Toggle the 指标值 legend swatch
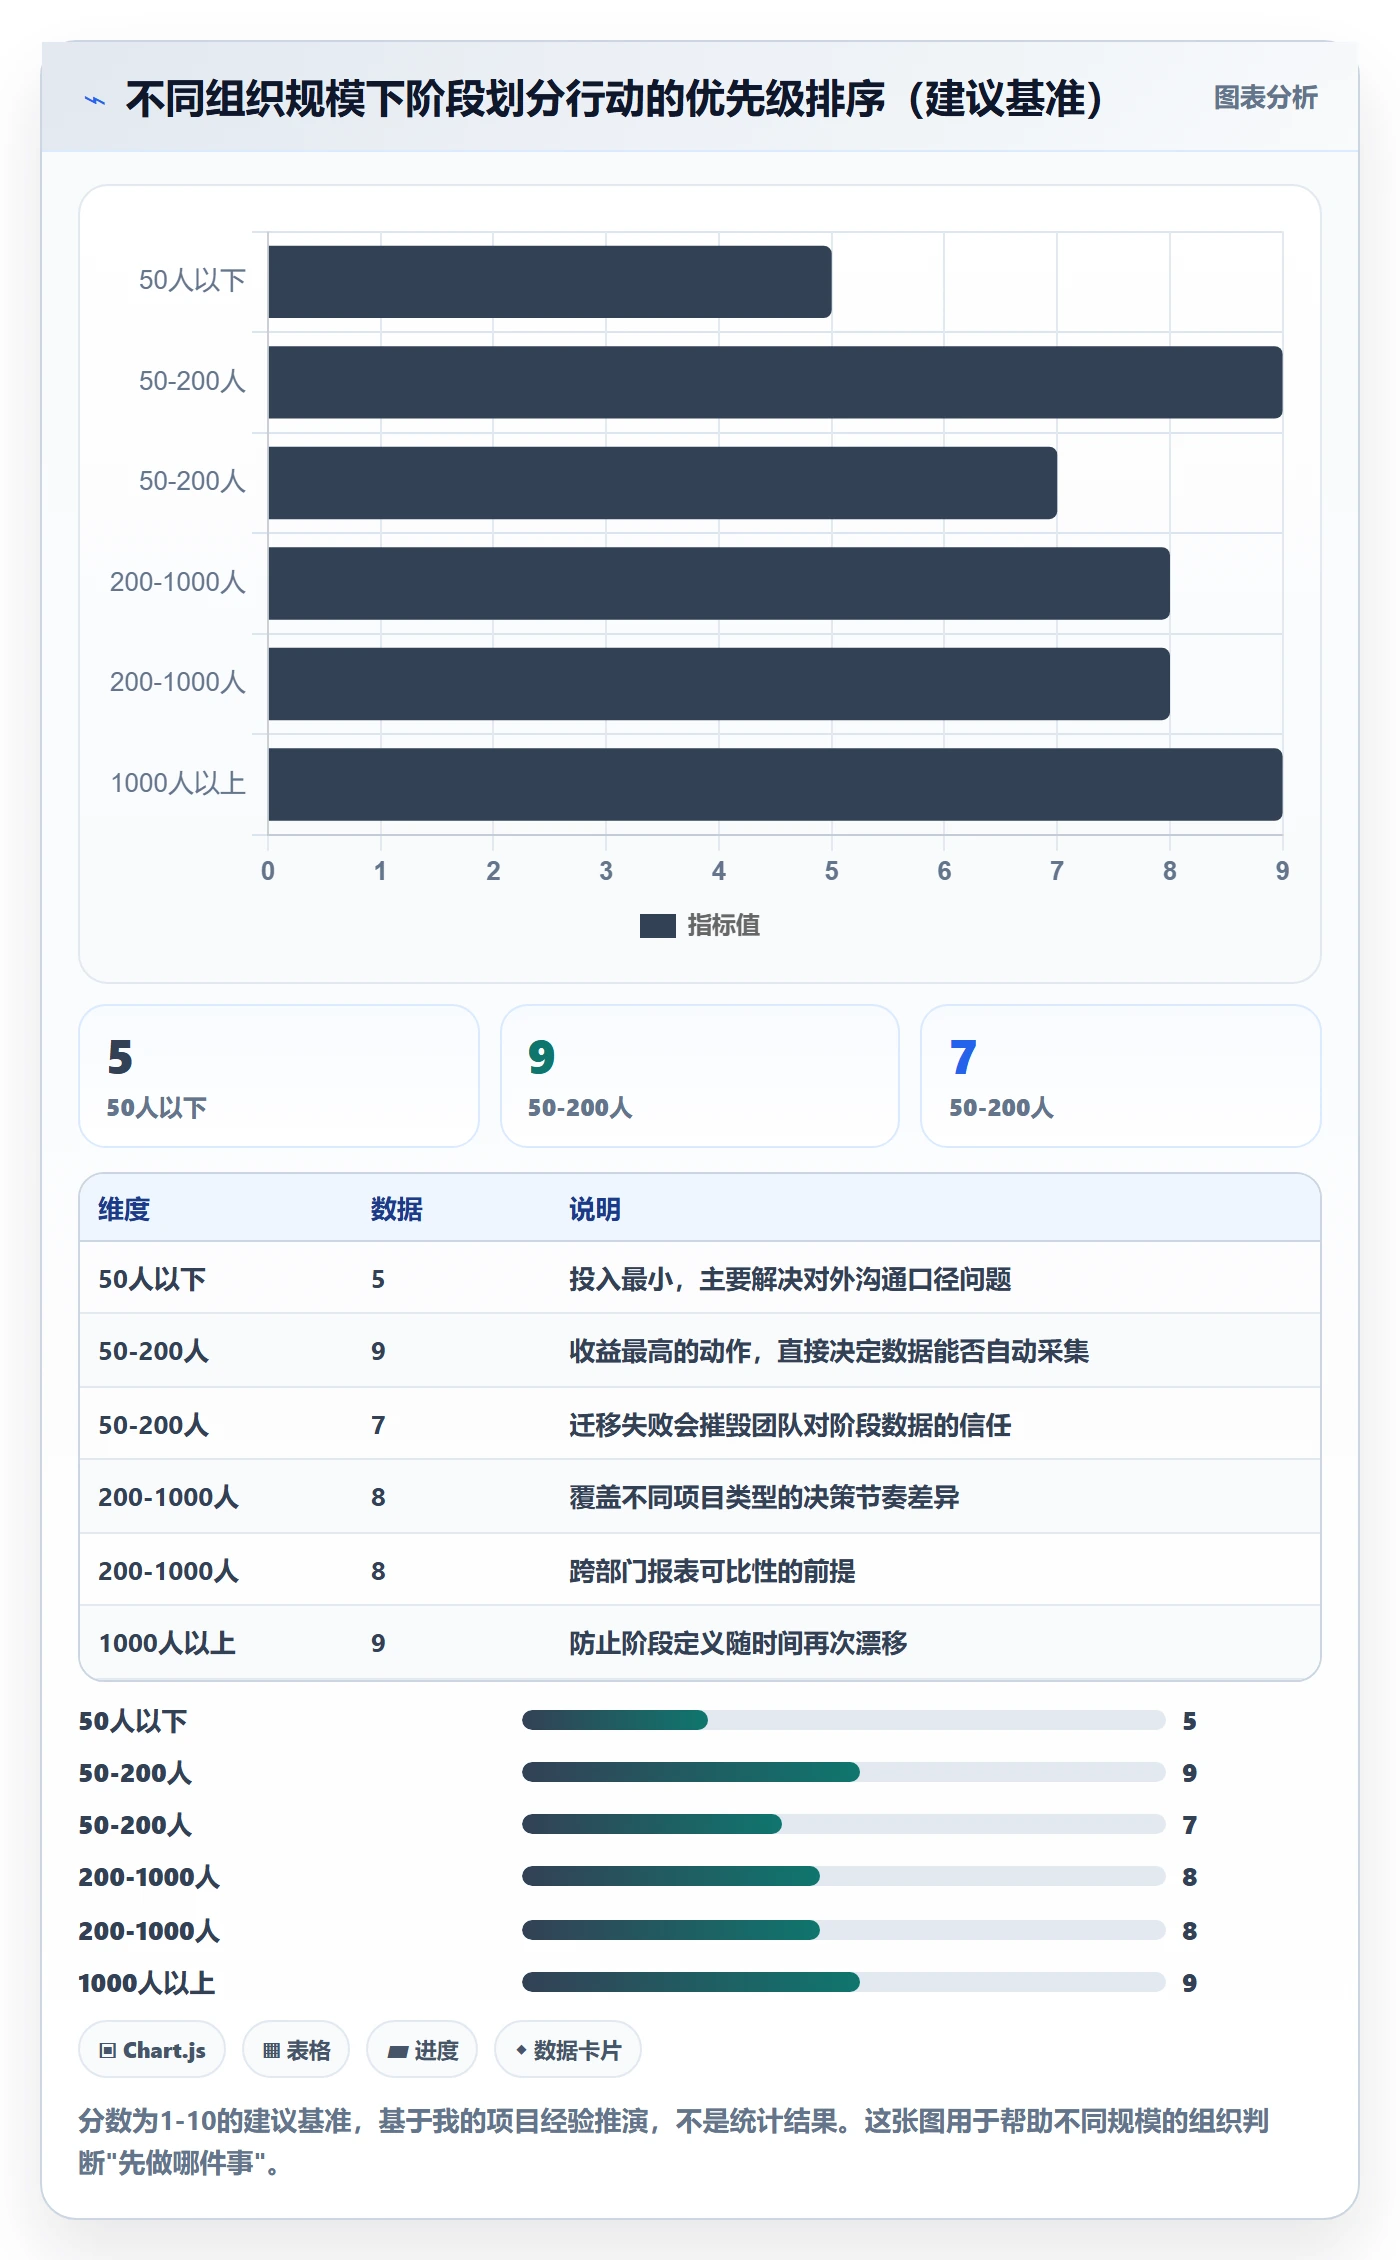This screenshot has height=2260, width=1400. click(658, 926)
